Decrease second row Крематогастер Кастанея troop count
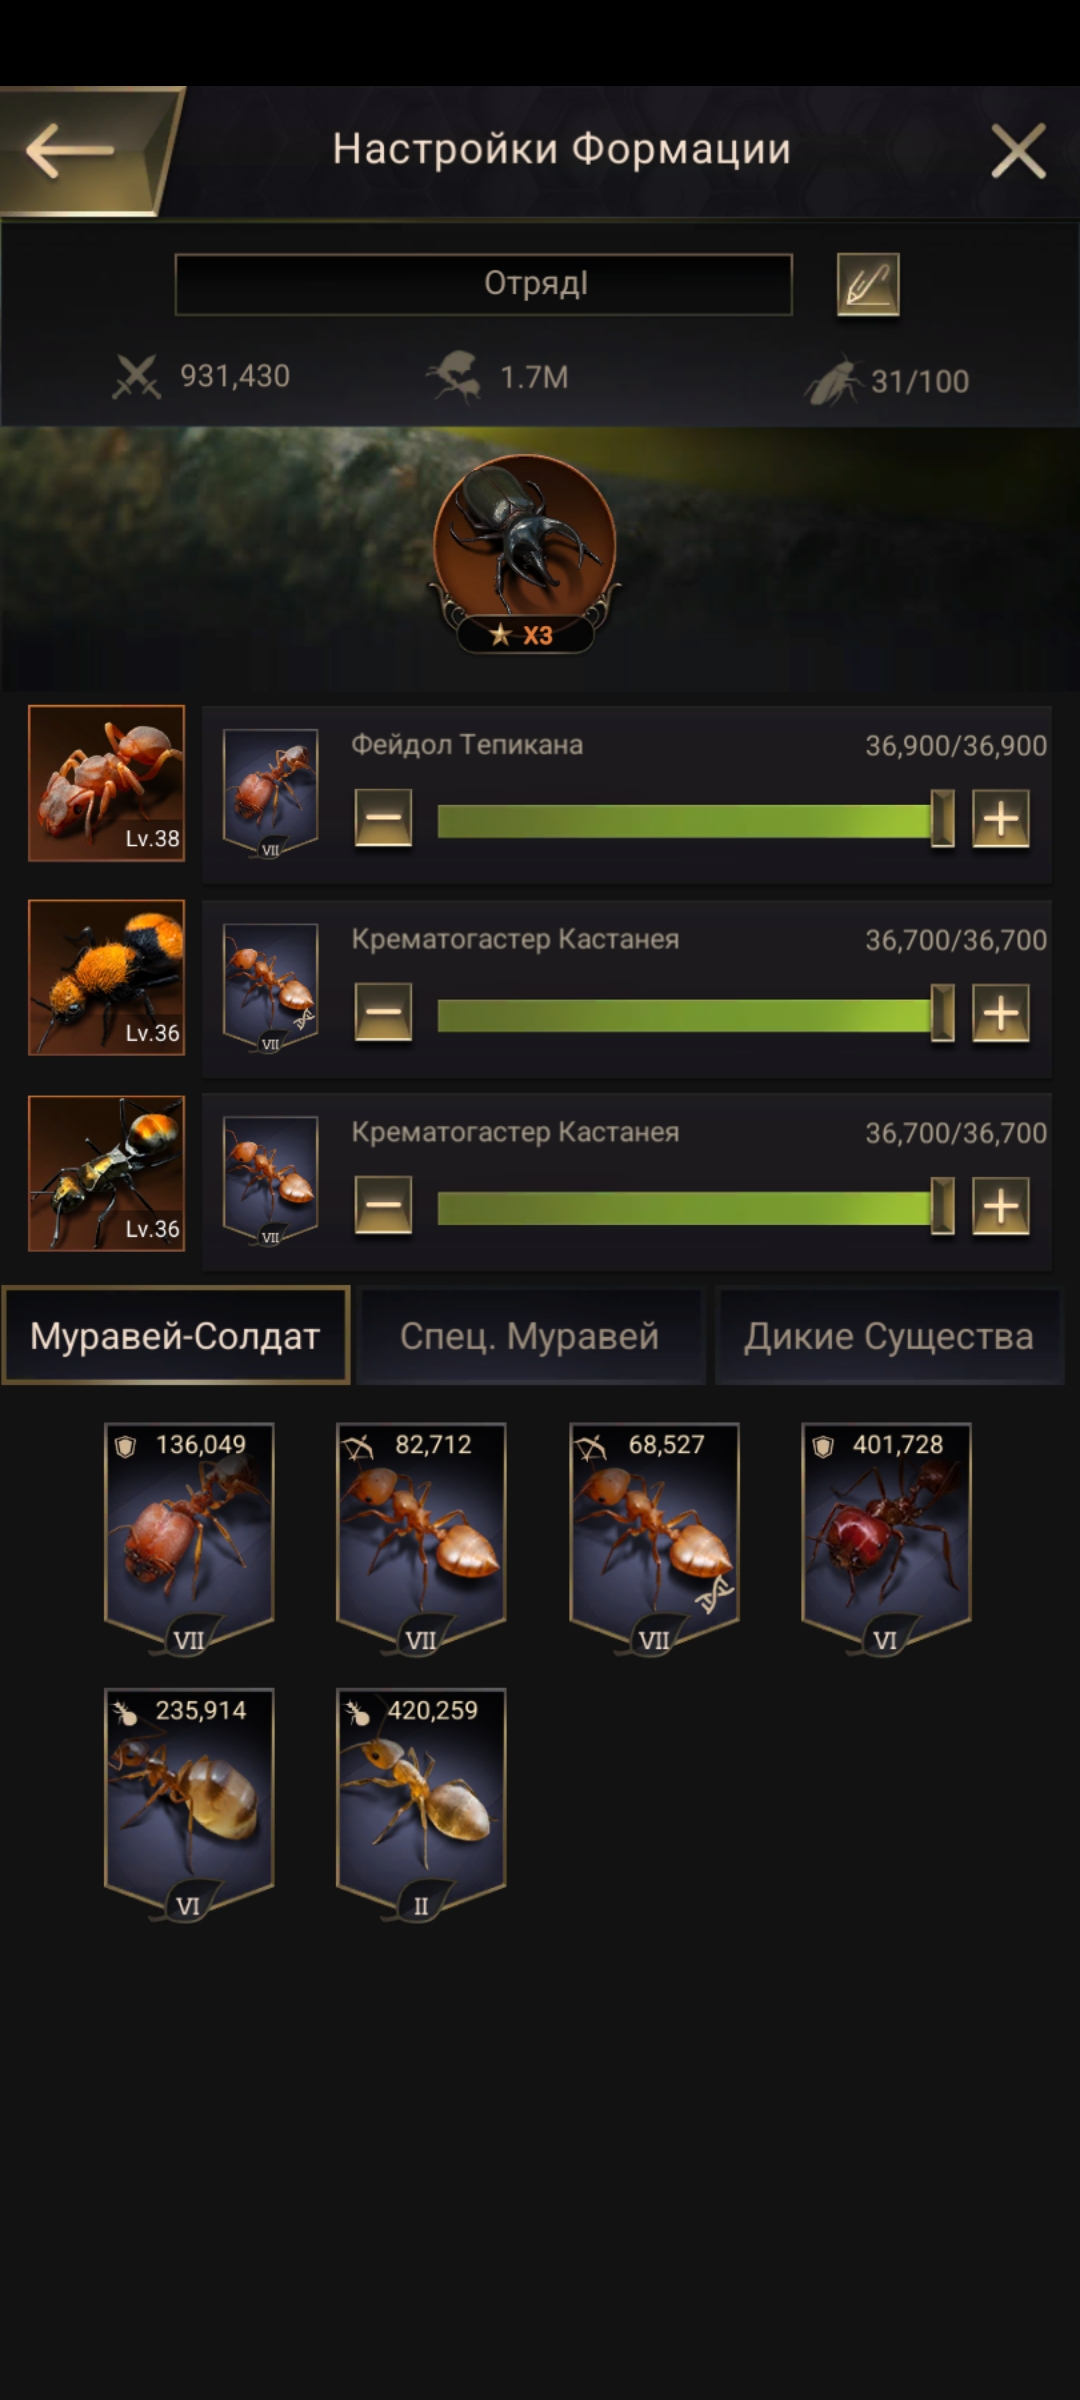The image size is (1080, 2400). tap(383, 1013)
